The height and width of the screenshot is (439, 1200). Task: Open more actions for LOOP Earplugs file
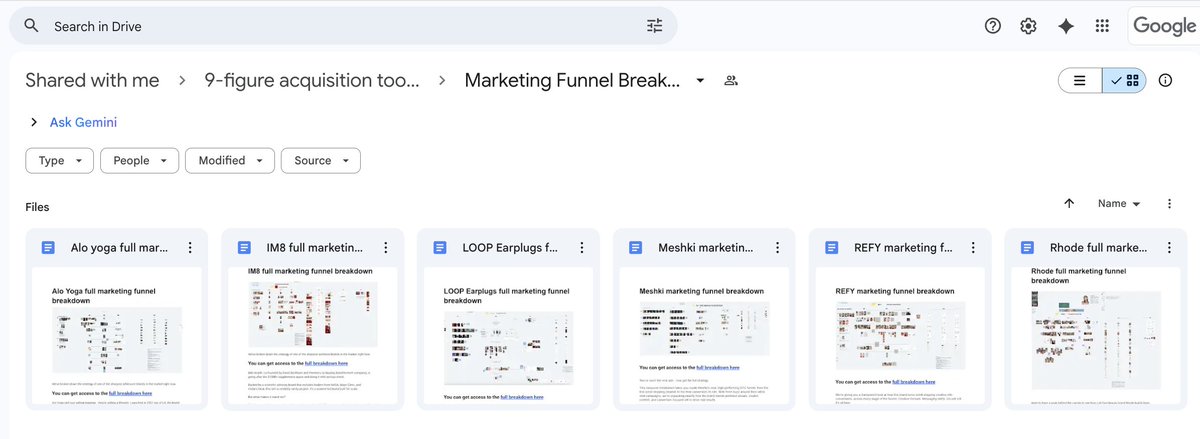coord(582,248)
